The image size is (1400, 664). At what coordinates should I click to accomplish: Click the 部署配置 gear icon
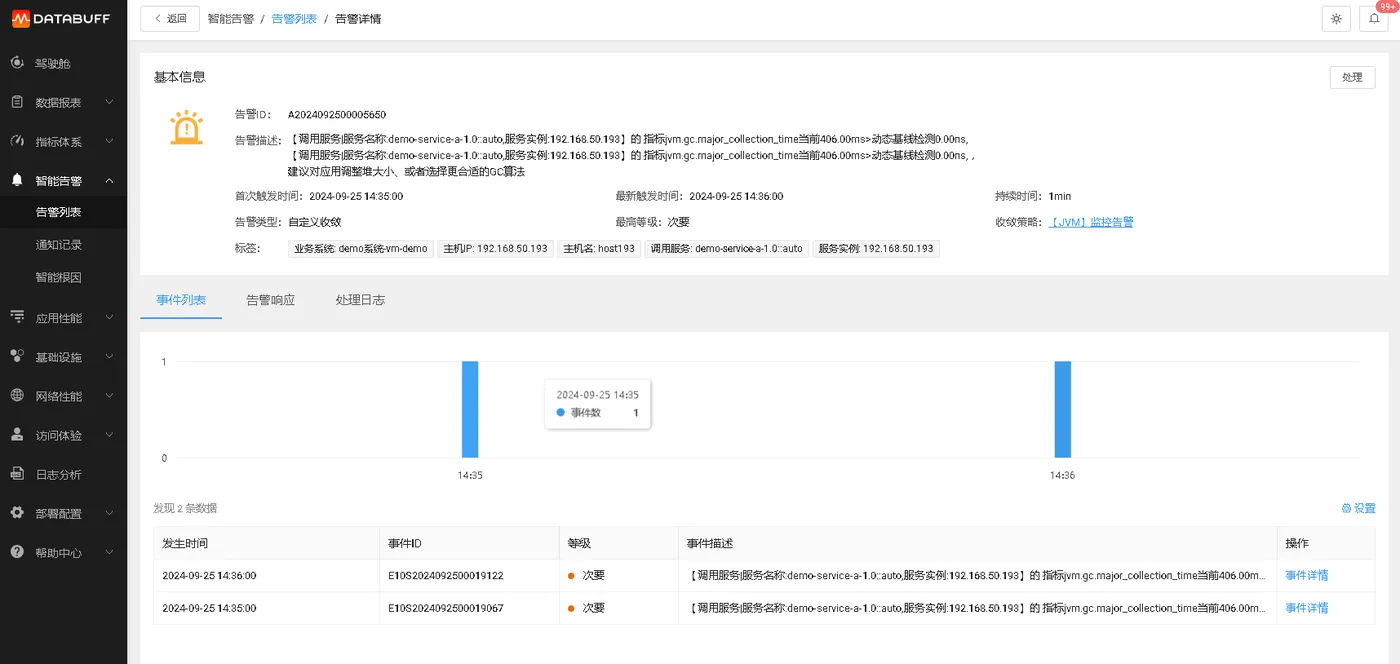(17, 513)
